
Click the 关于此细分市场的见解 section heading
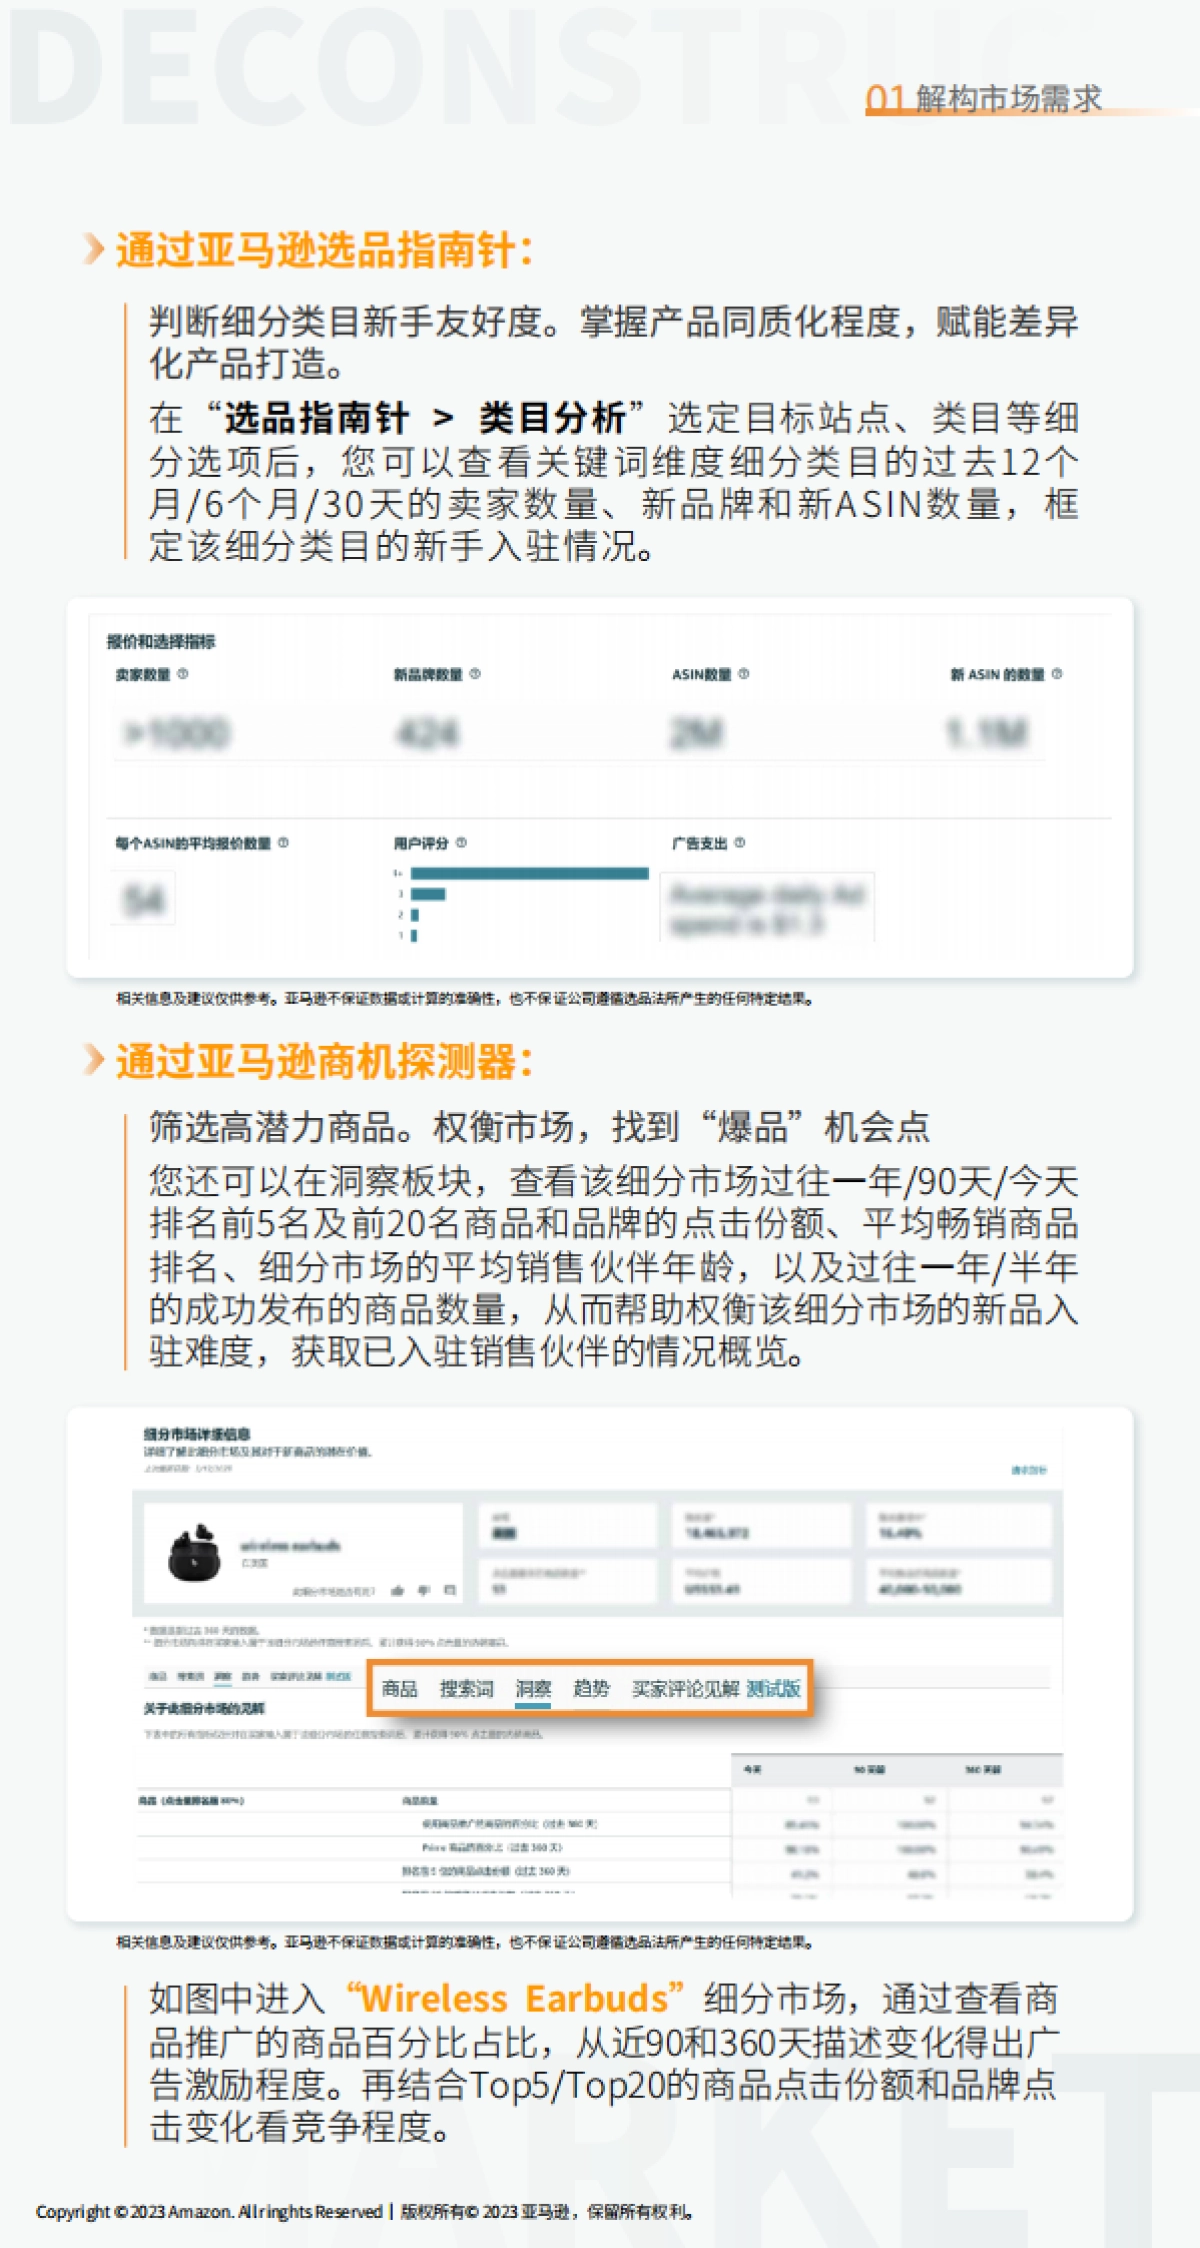click(204, 1708)
